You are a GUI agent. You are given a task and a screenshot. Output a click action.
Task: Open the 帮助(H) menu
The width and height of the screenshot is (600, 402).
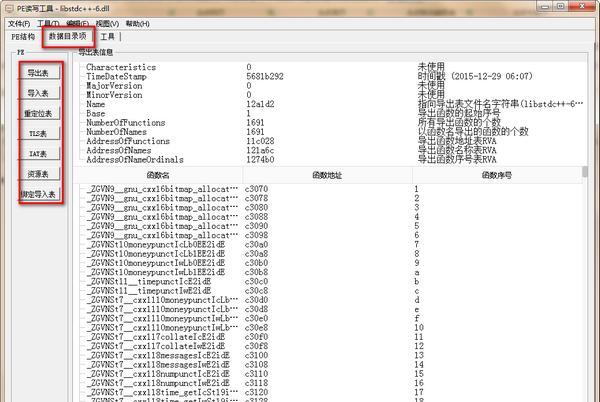point(137,24)
